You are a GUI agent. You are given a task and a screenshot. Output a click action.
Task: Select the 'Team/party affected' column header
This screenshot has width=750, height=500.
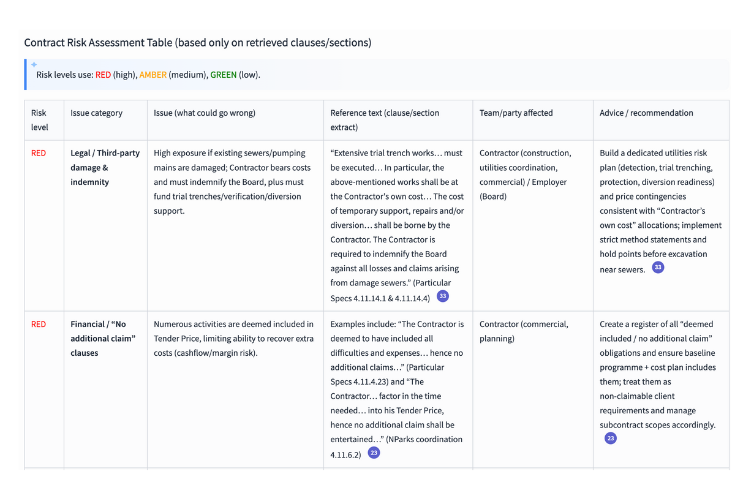pyautogui.click(x=516, y=113)
